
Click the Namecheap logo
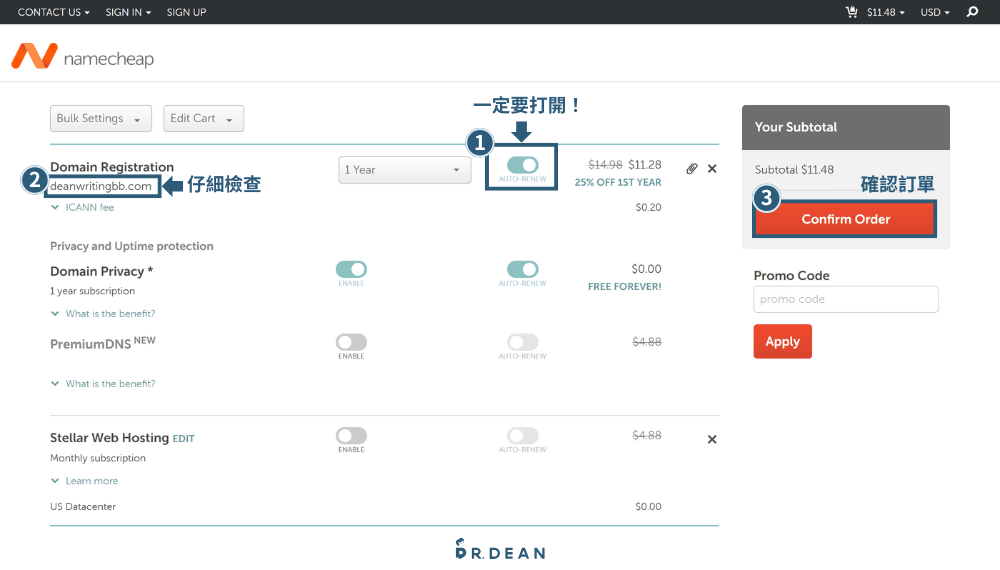point(83,57)
